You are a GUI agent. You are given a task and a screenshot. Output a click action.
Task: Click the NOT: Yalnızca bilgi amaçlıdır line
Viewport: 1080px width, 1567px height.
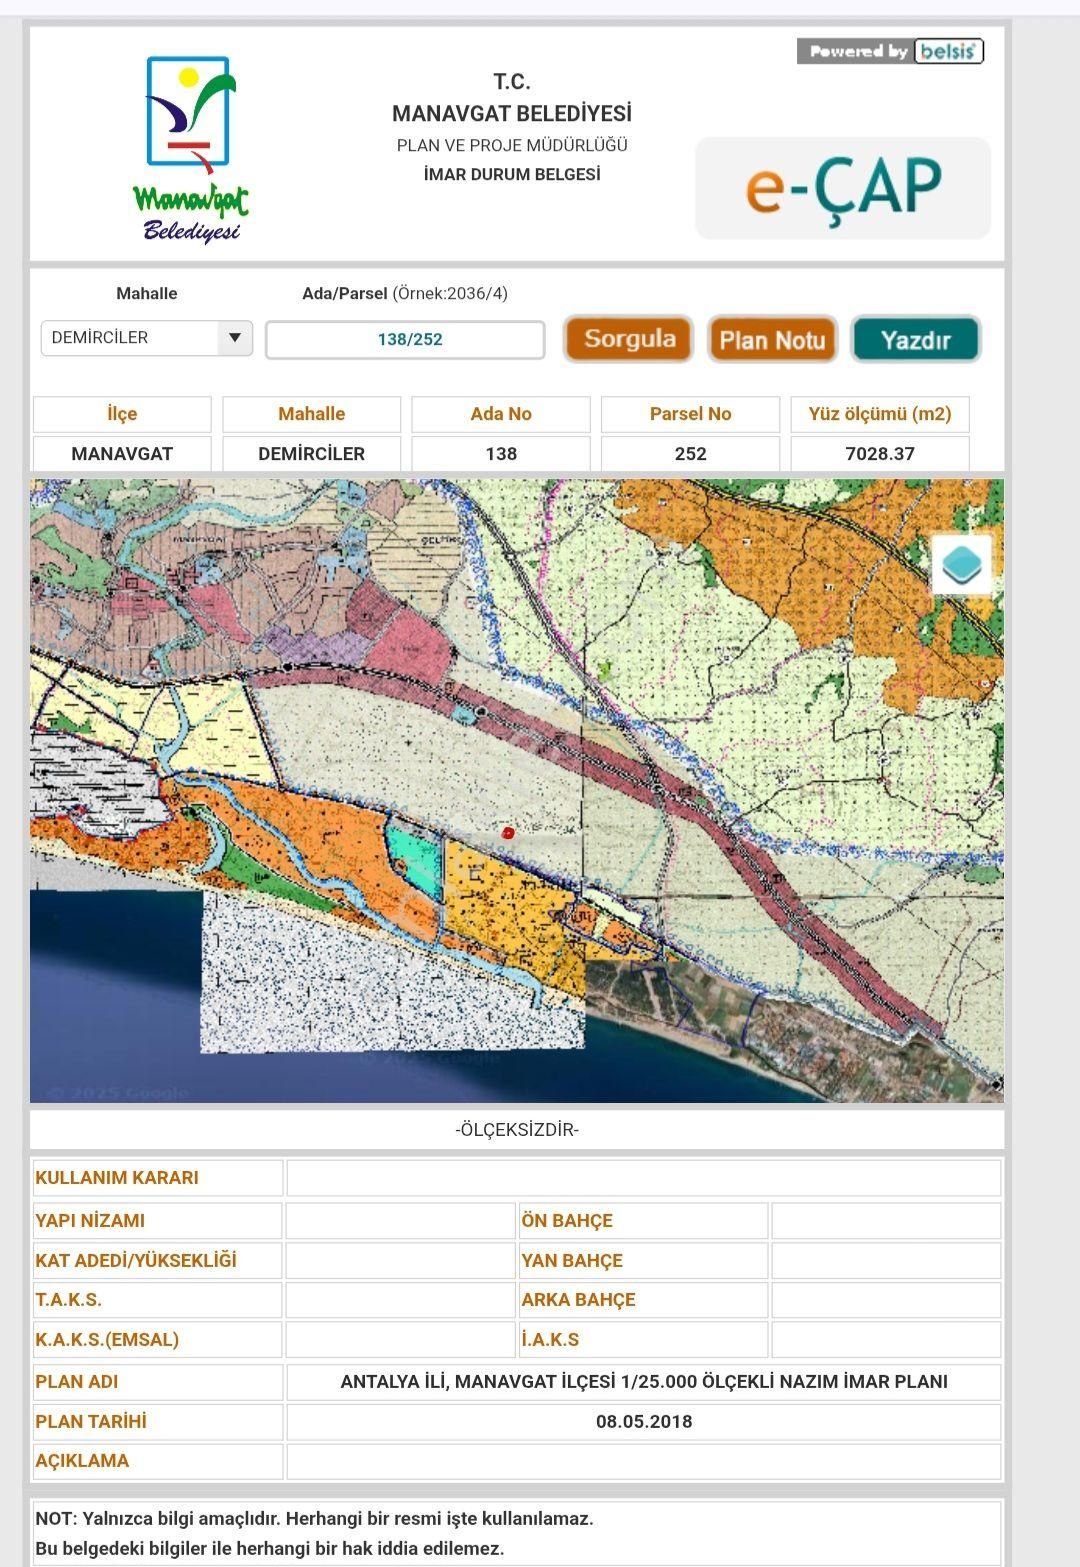pyautogui.click(x=314, y=1518)
